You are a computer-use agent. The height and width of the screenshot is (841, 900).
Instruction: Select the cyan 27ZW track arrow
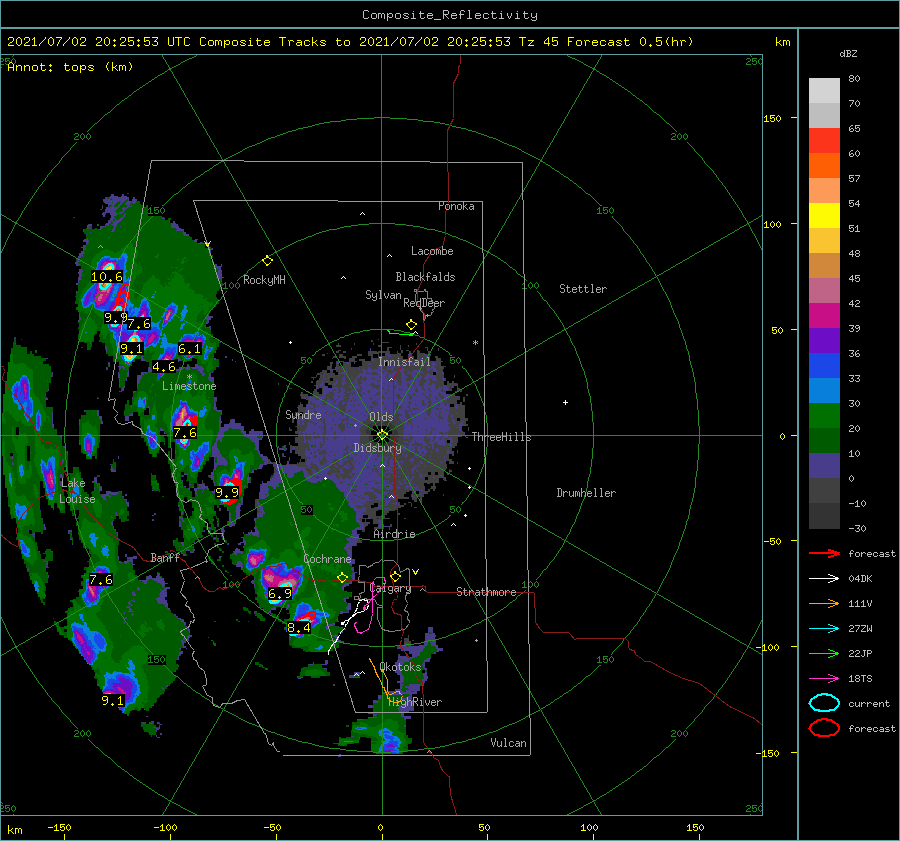point(824,629)
